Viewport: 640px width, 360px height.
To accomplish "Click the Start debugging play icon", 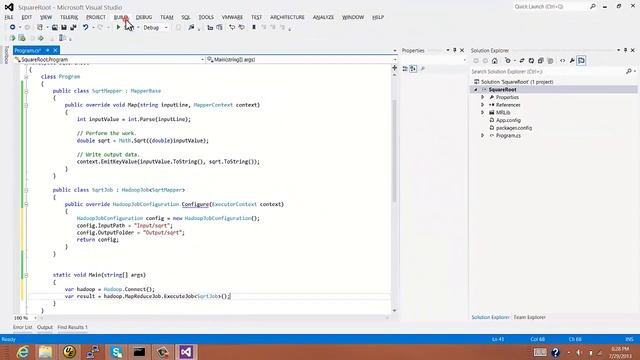I will click(118, 27).
